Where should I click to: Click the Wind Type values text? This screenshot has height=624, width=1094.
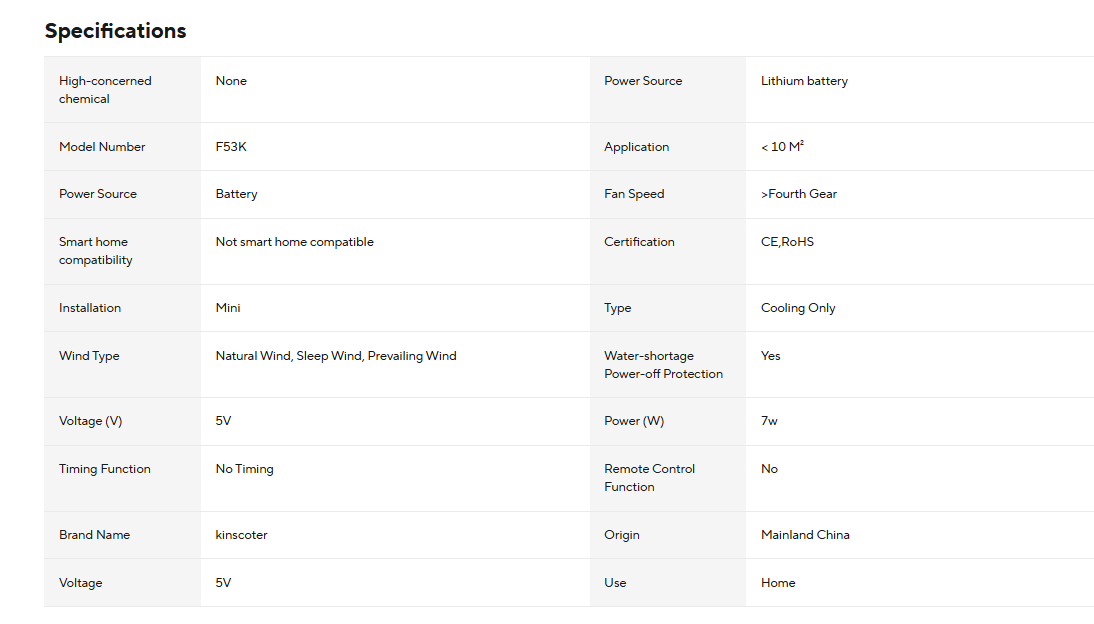[336, 356]
